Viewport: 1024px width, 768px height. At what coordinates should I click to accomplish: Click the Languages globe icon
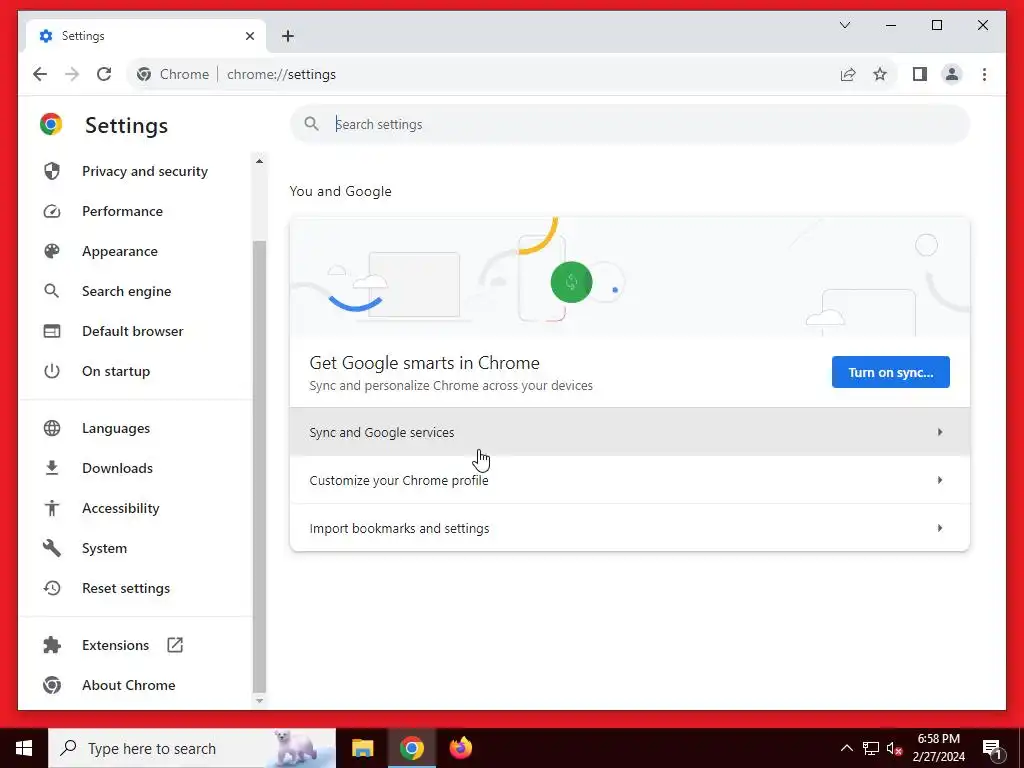(52, 428)
